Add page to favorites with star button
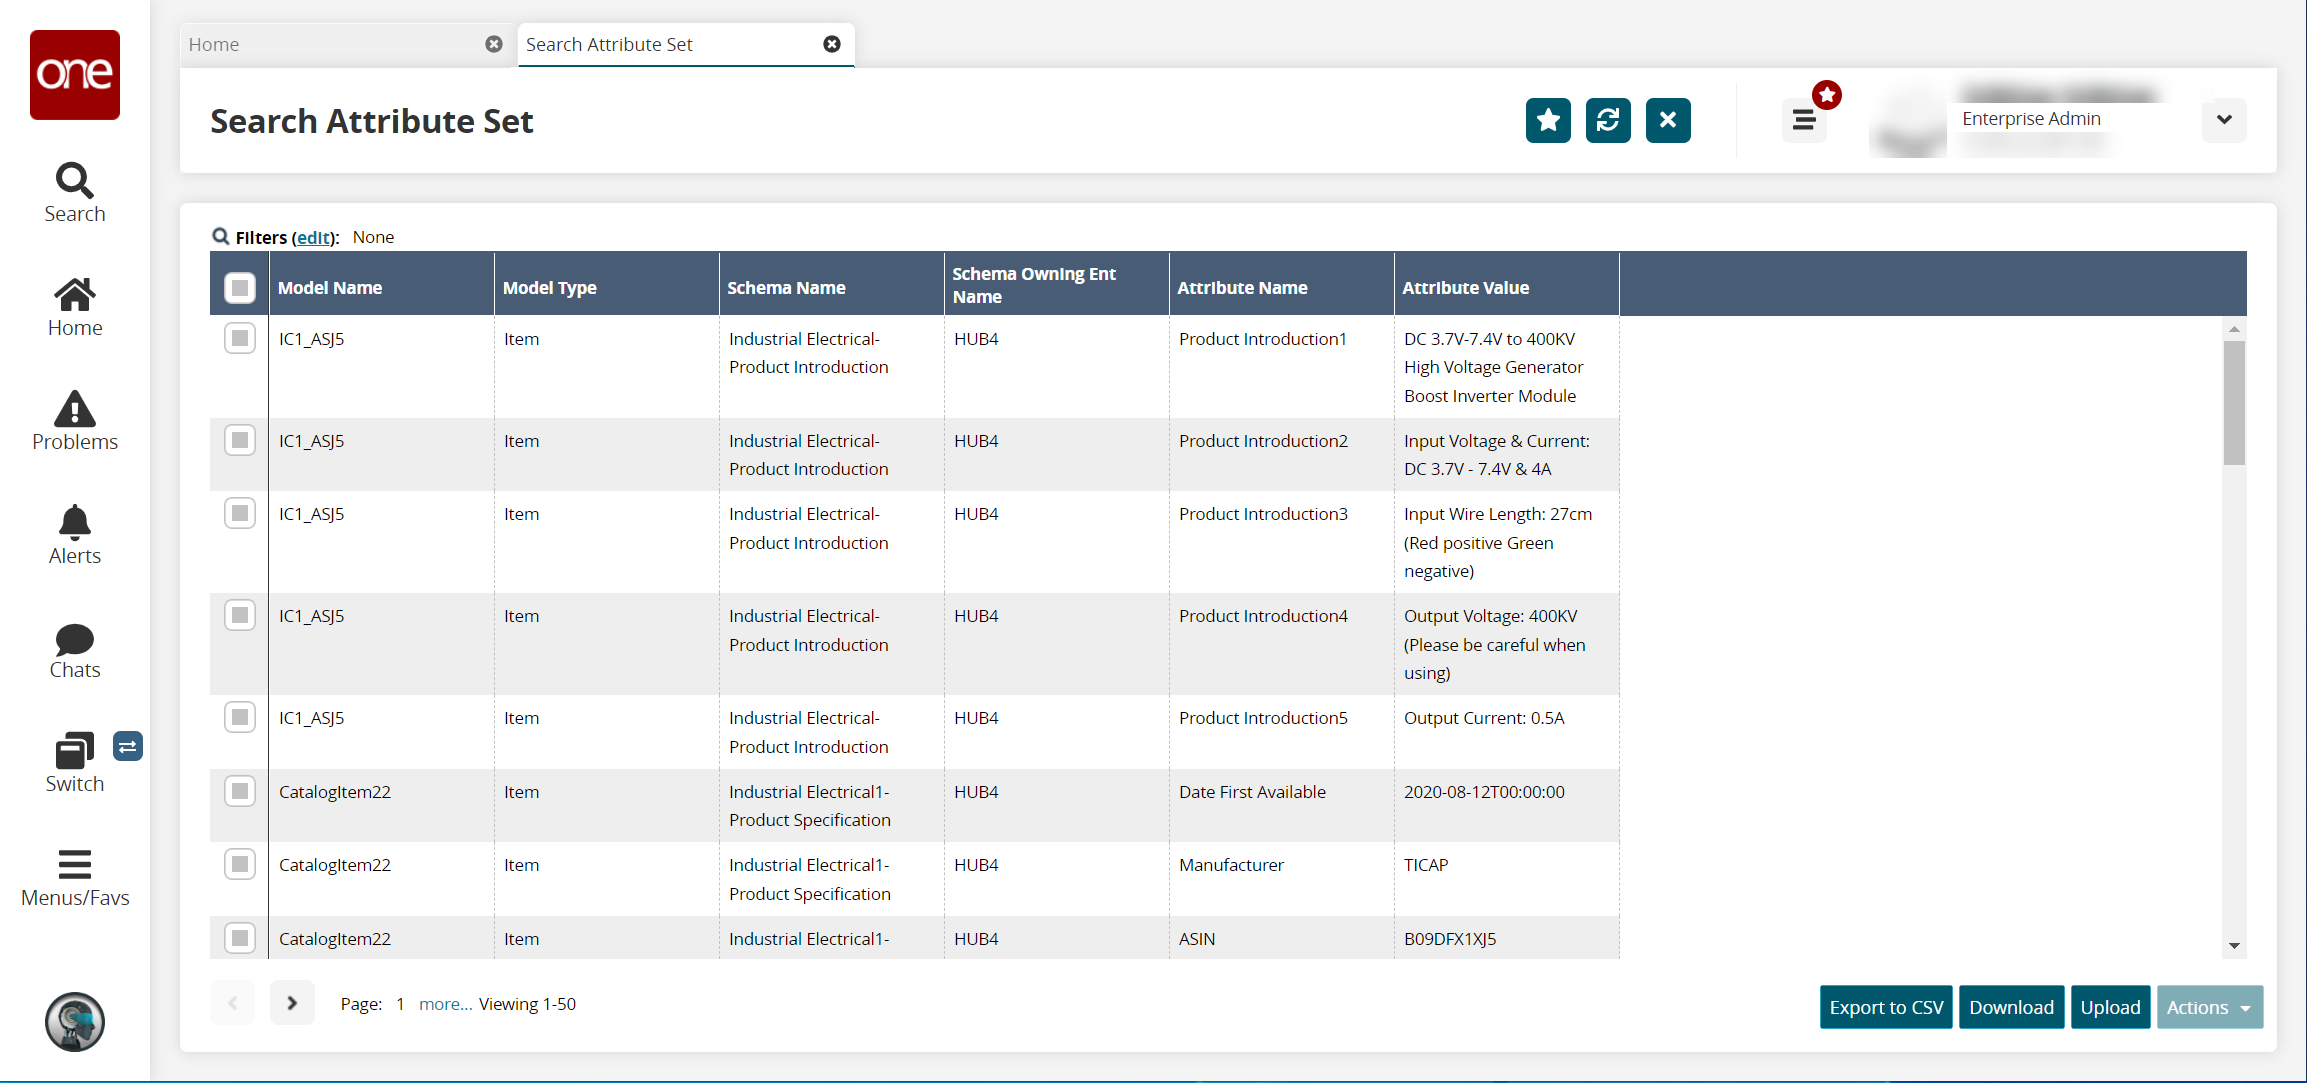Viewport: 2307px width, 1083px height. tap(1548, 120)
